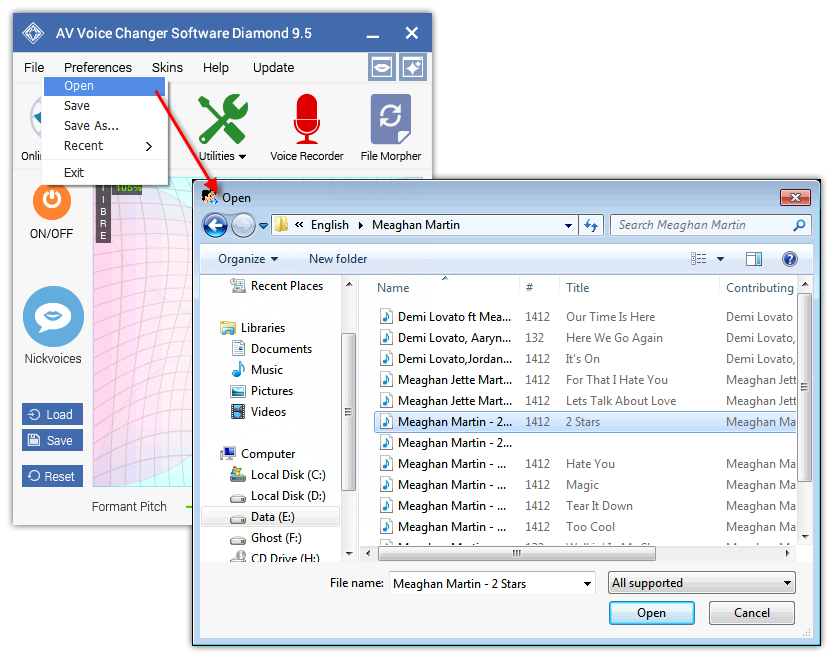Screen dimensions: 835x660
Task: Choose Save from the File menu
Action: [104, 106]
